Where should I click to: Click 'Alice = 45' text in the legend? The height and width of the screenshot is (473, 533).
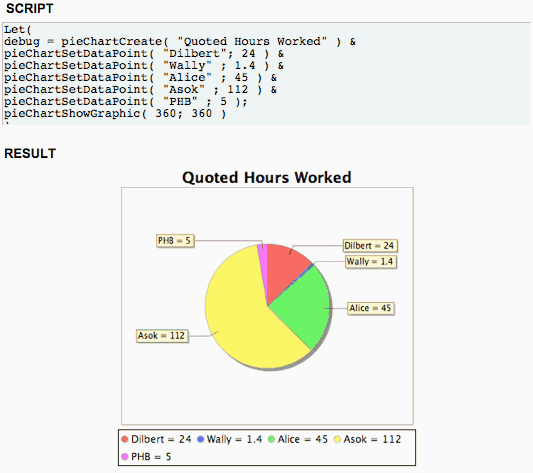click(303, 439)
